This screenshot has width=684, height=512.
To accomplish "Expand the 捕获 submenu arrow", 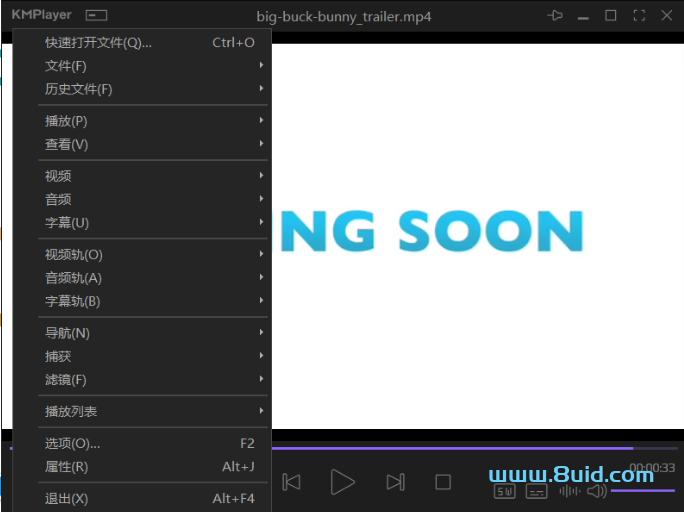I will tap(261, 356).
